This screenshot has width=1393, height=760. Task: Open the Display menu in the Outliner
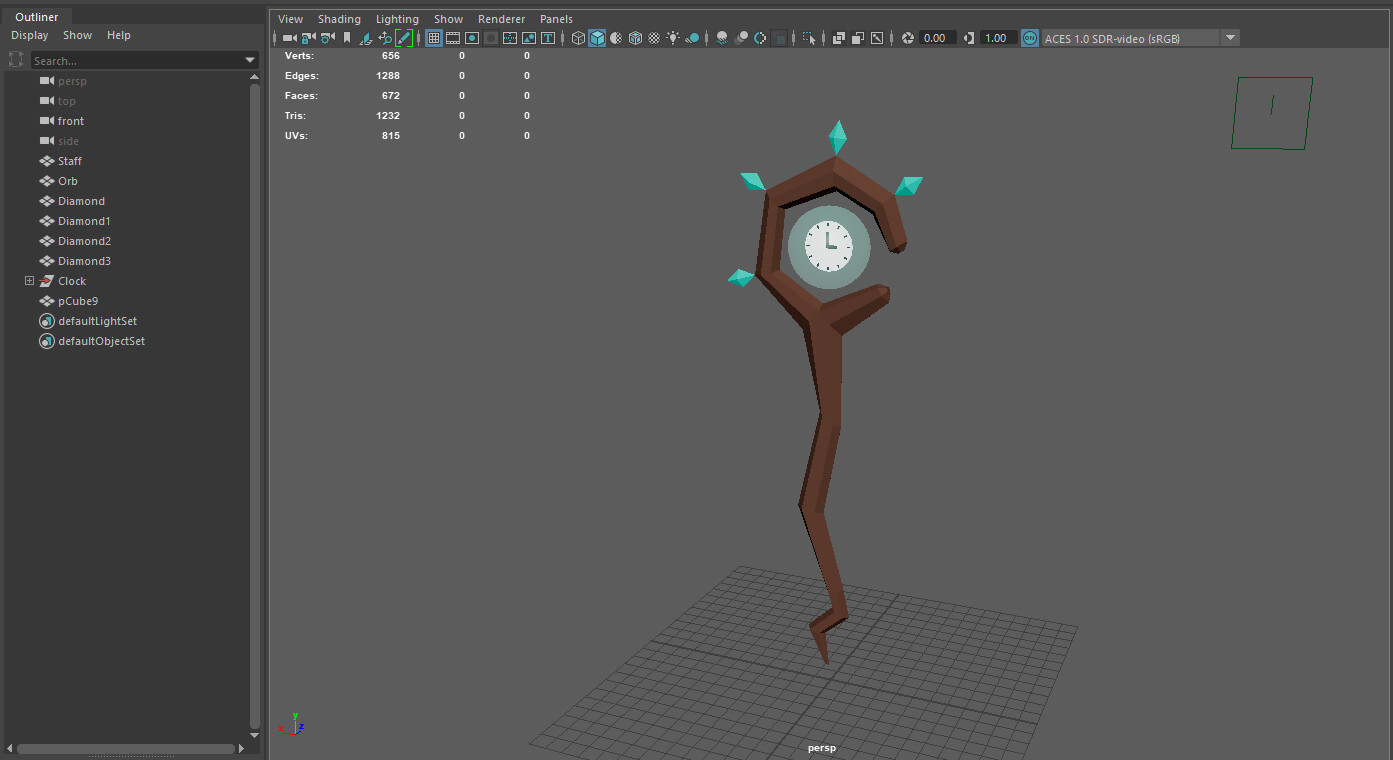29,34
